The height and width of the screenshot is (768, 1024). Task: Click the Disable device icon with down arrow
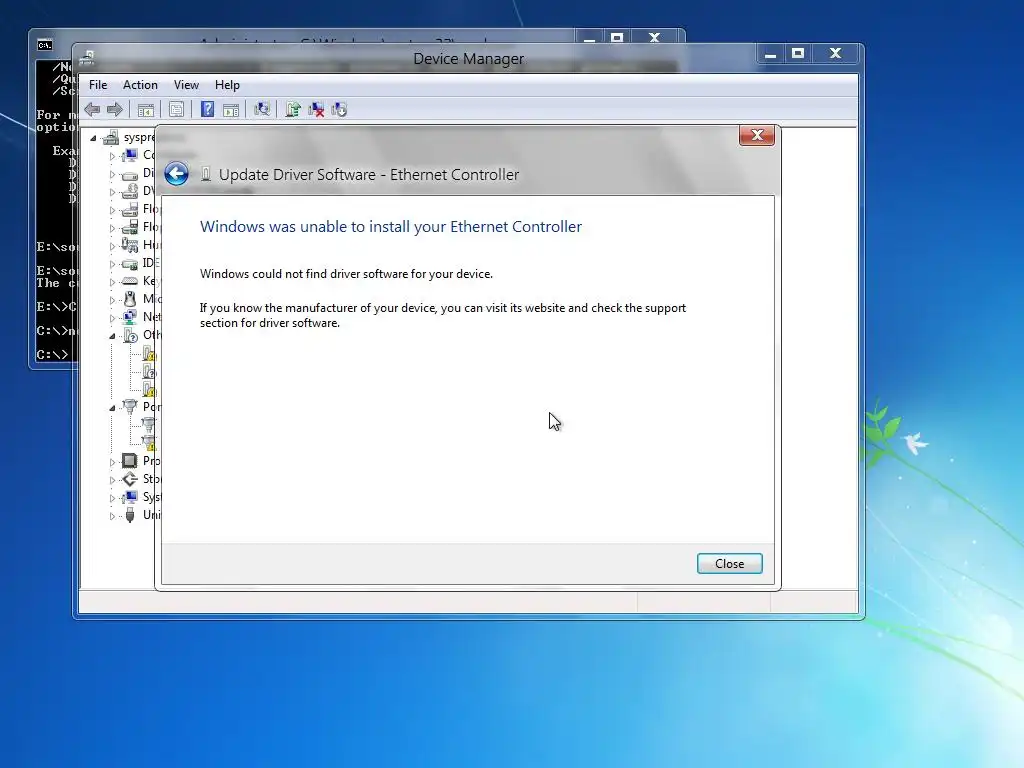tap(339, 110)
